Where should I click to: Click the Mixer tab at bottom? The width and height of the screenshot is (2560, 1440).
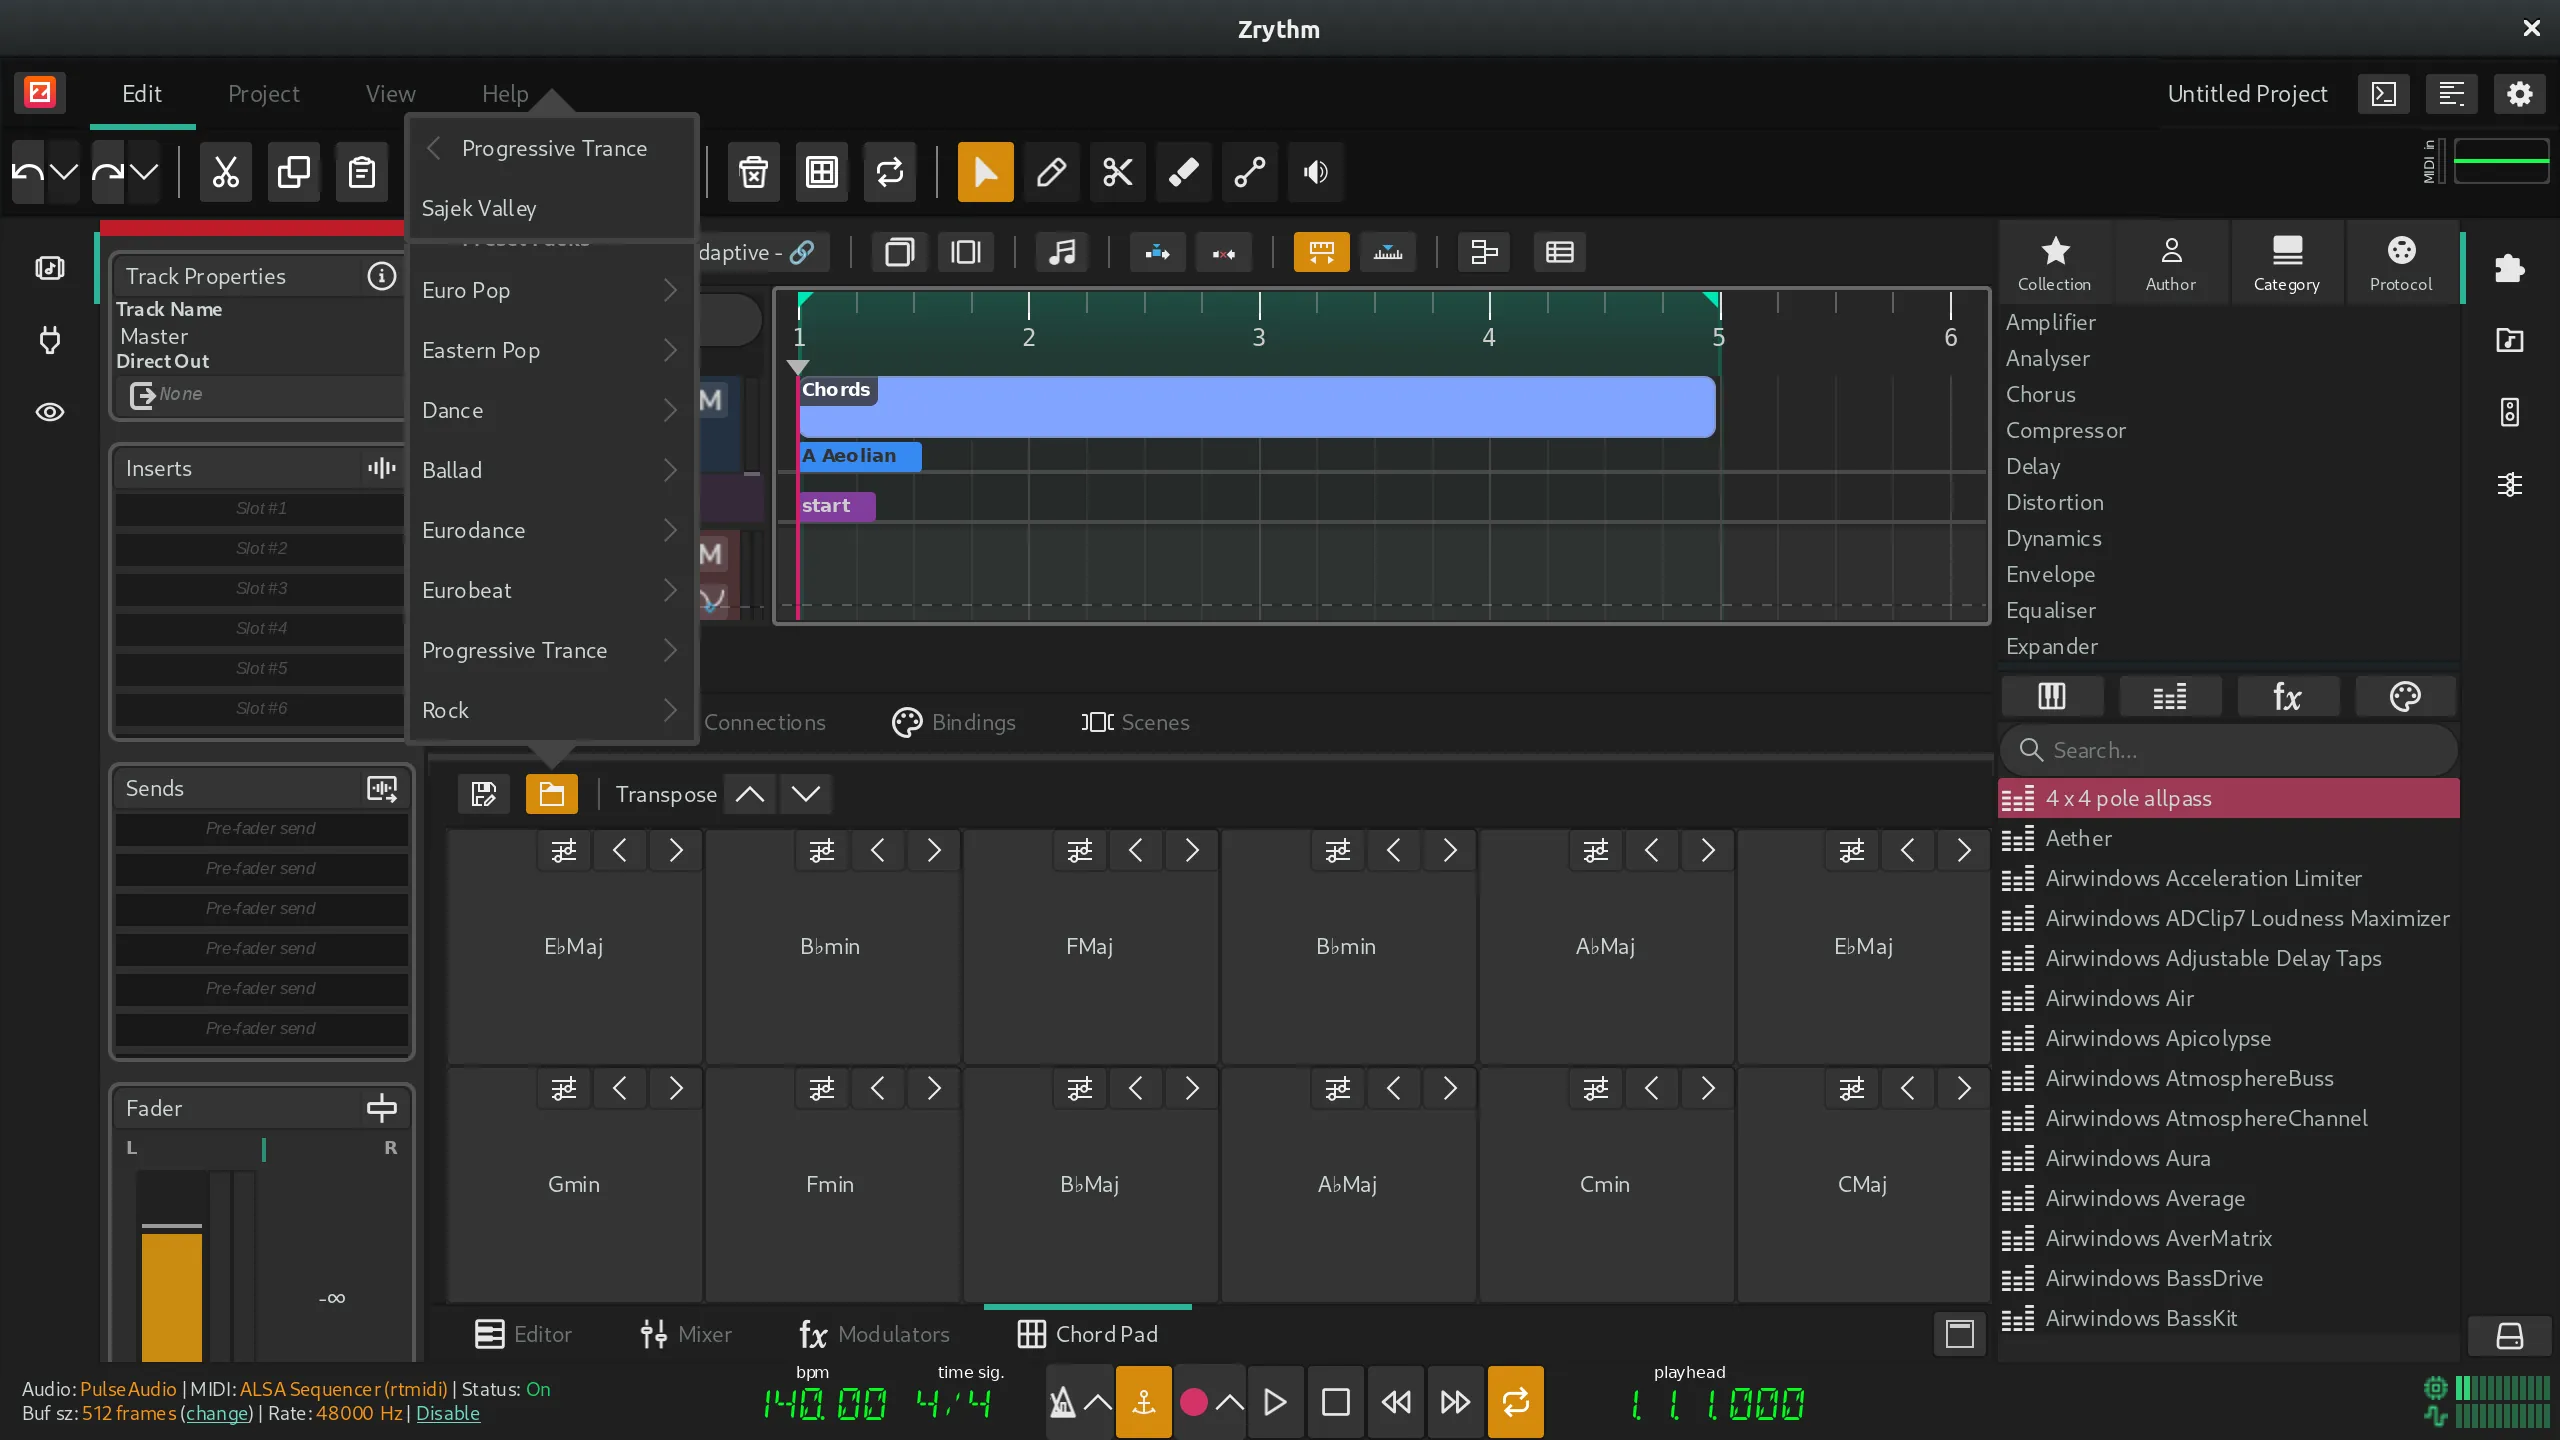click(703, 1333)
